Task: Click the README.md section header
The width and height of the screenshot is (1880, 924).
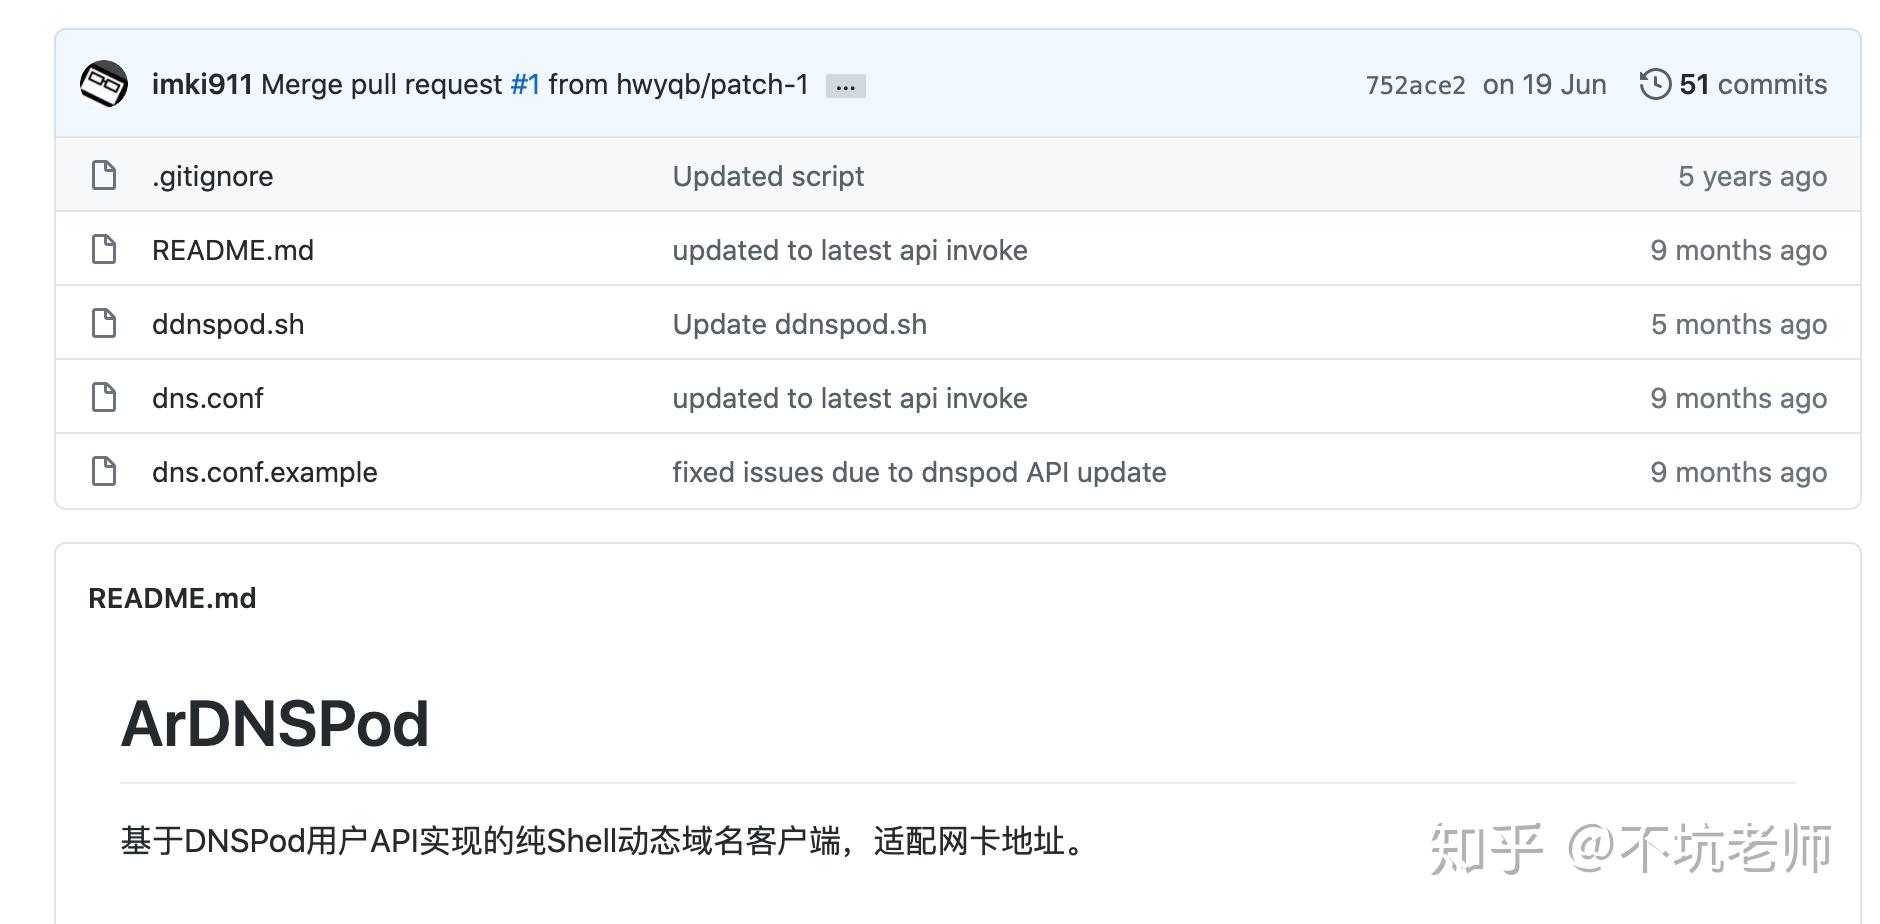Action: 171,597
